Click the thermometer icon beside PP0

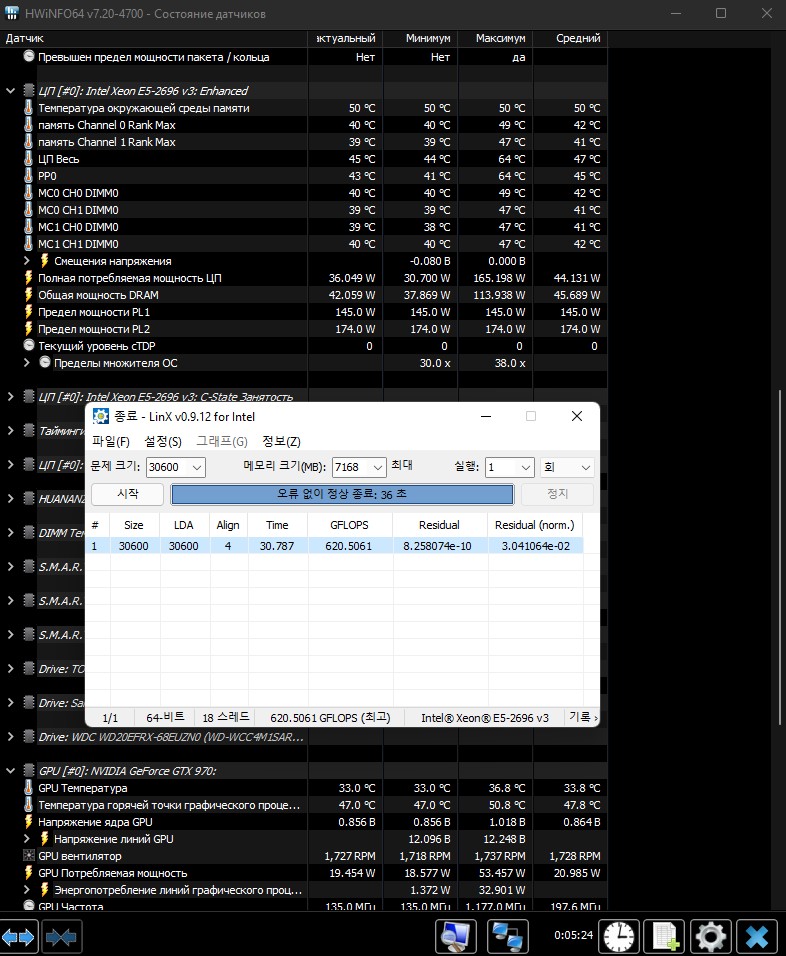tap(28, 176)
